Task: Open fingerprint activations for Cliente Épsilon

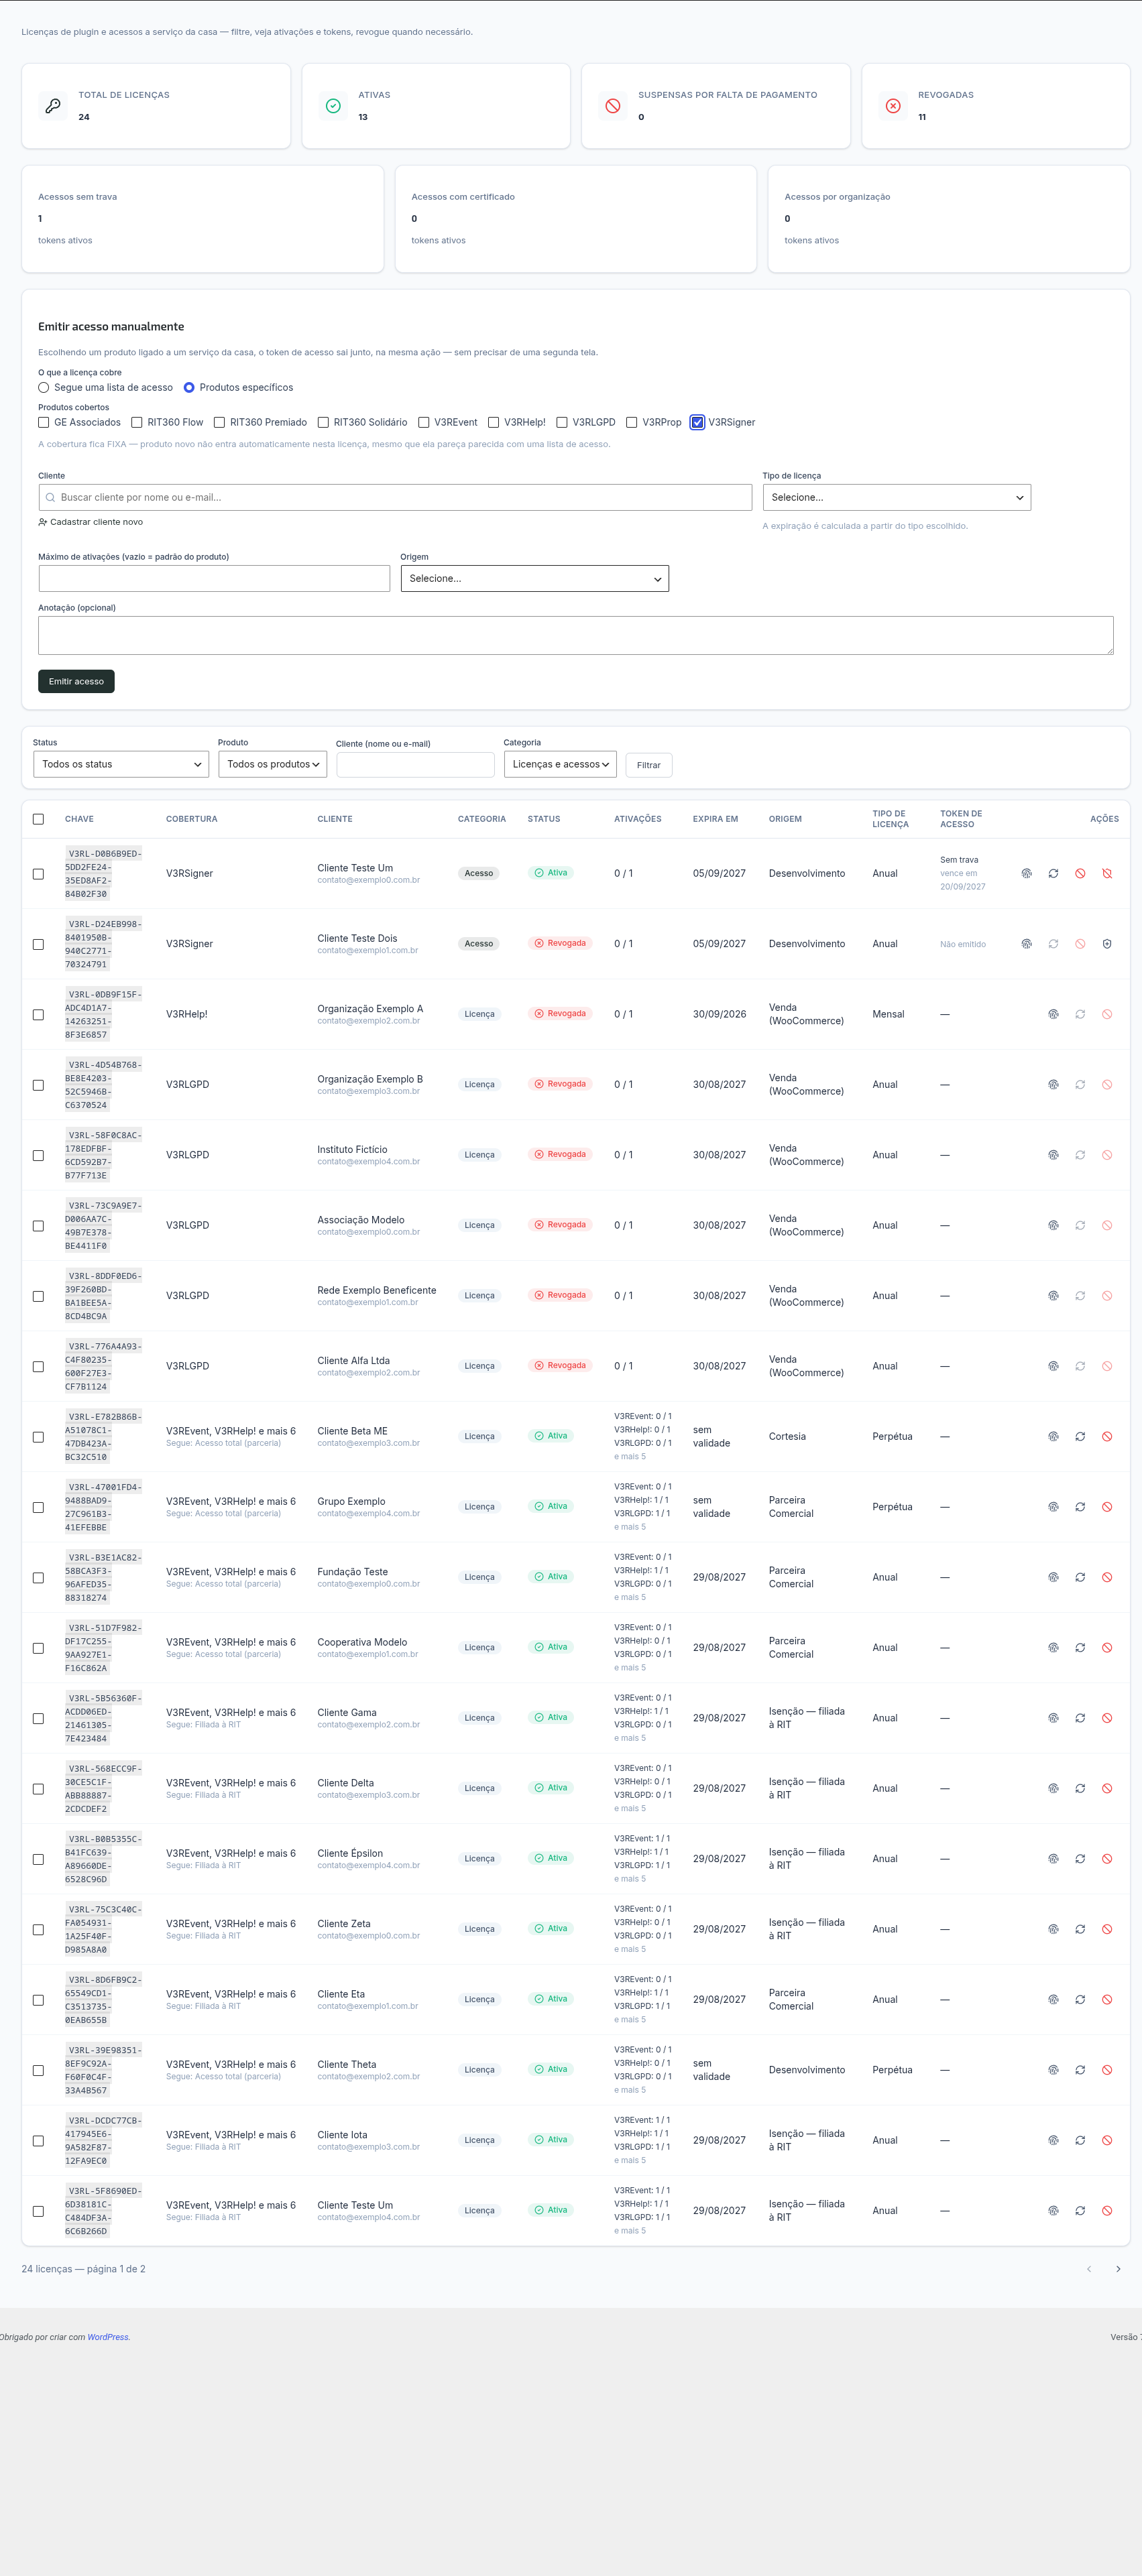Action: 1053,1859
